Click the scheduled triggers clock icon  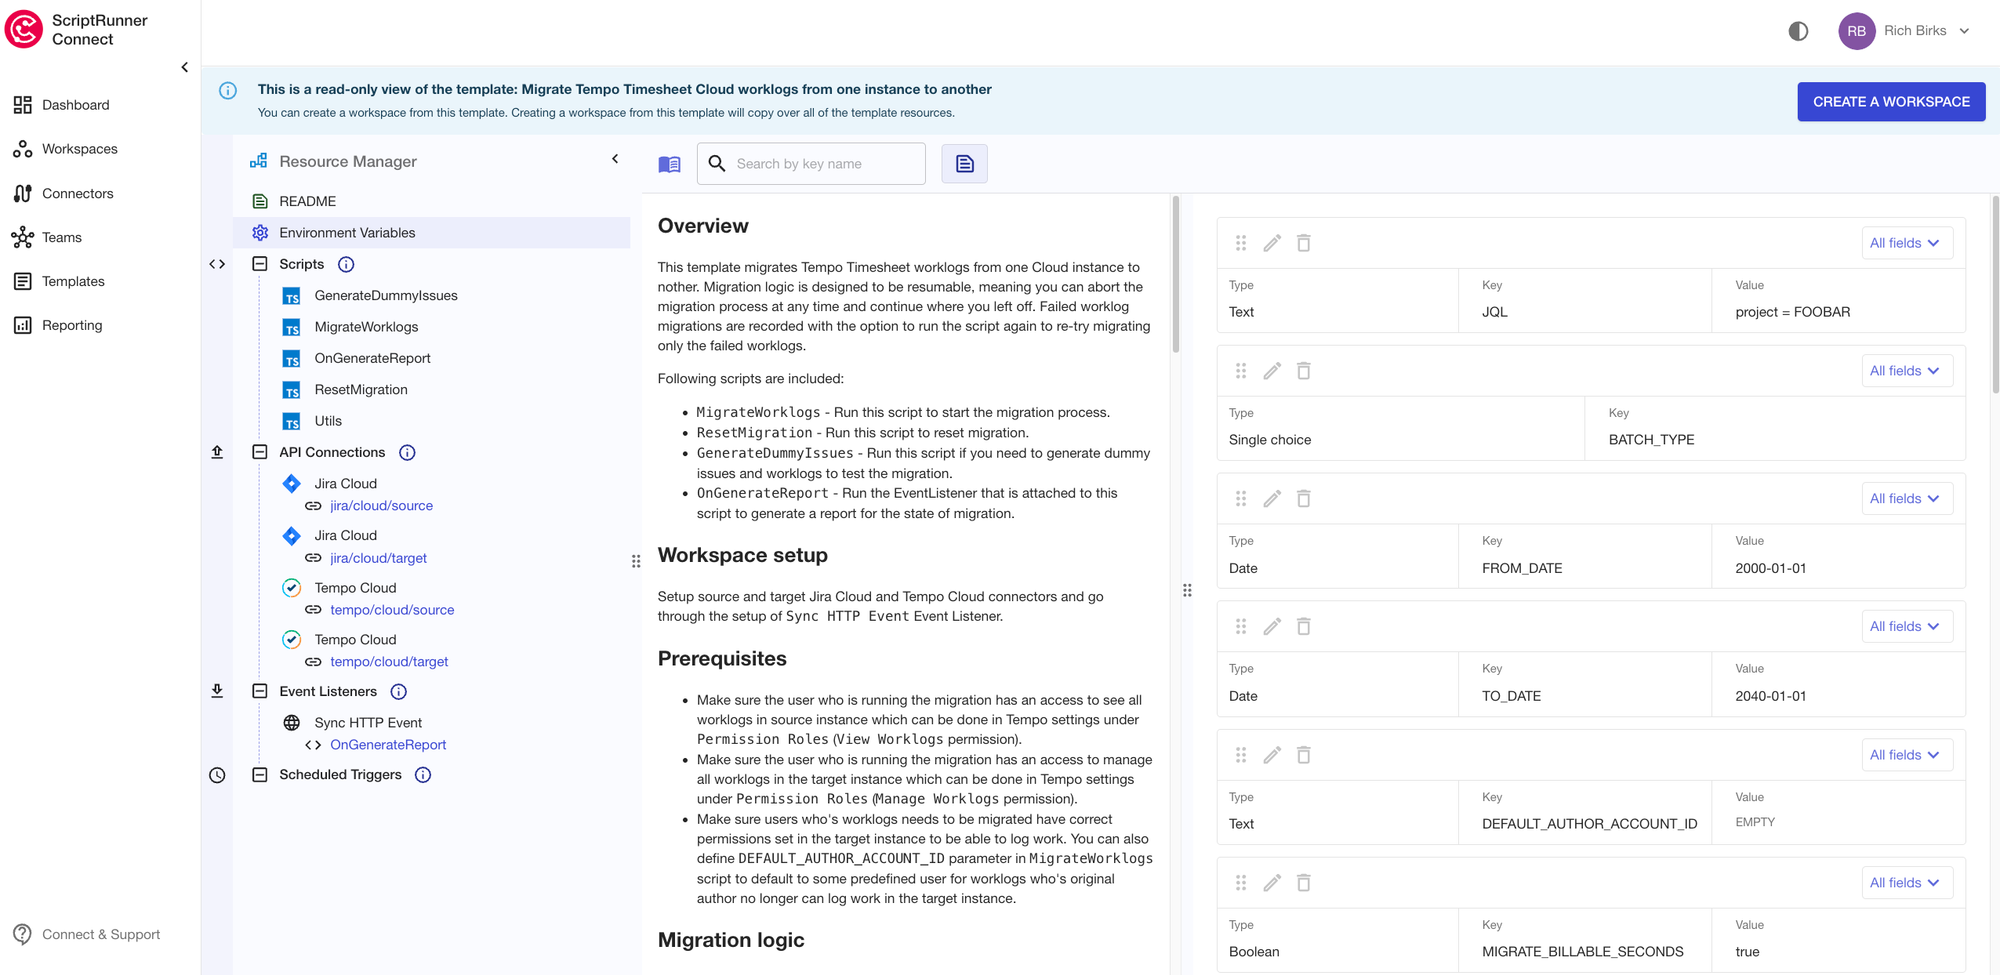point(217,775)
